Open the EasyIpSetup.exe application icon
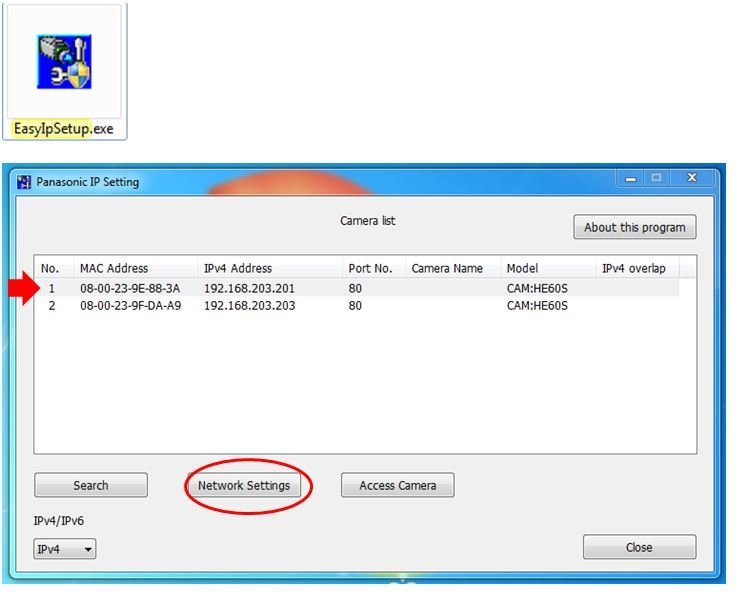This screenshot has height=596, width=740. point(64,61)
